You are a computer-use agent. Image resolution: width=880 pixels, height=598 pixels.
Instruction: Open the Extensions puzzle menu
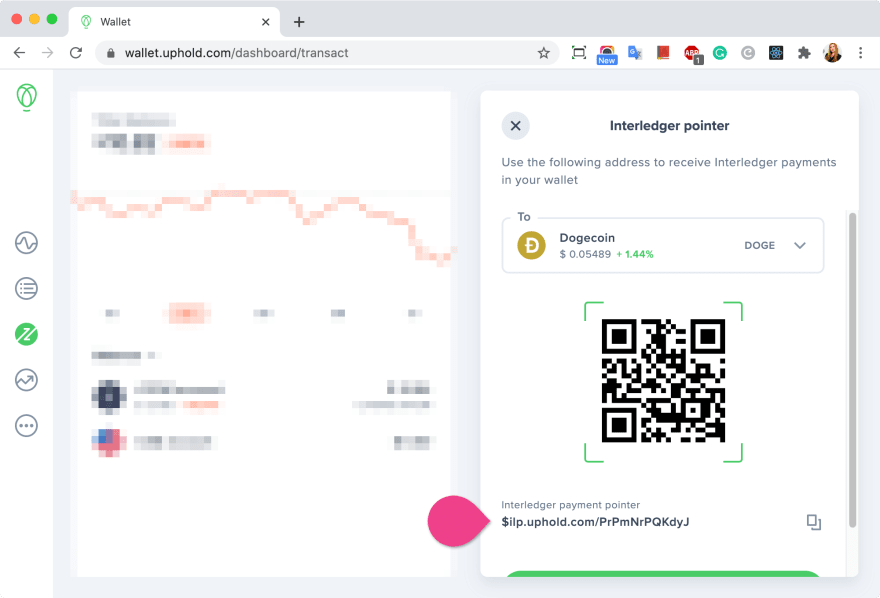point(804,53)
